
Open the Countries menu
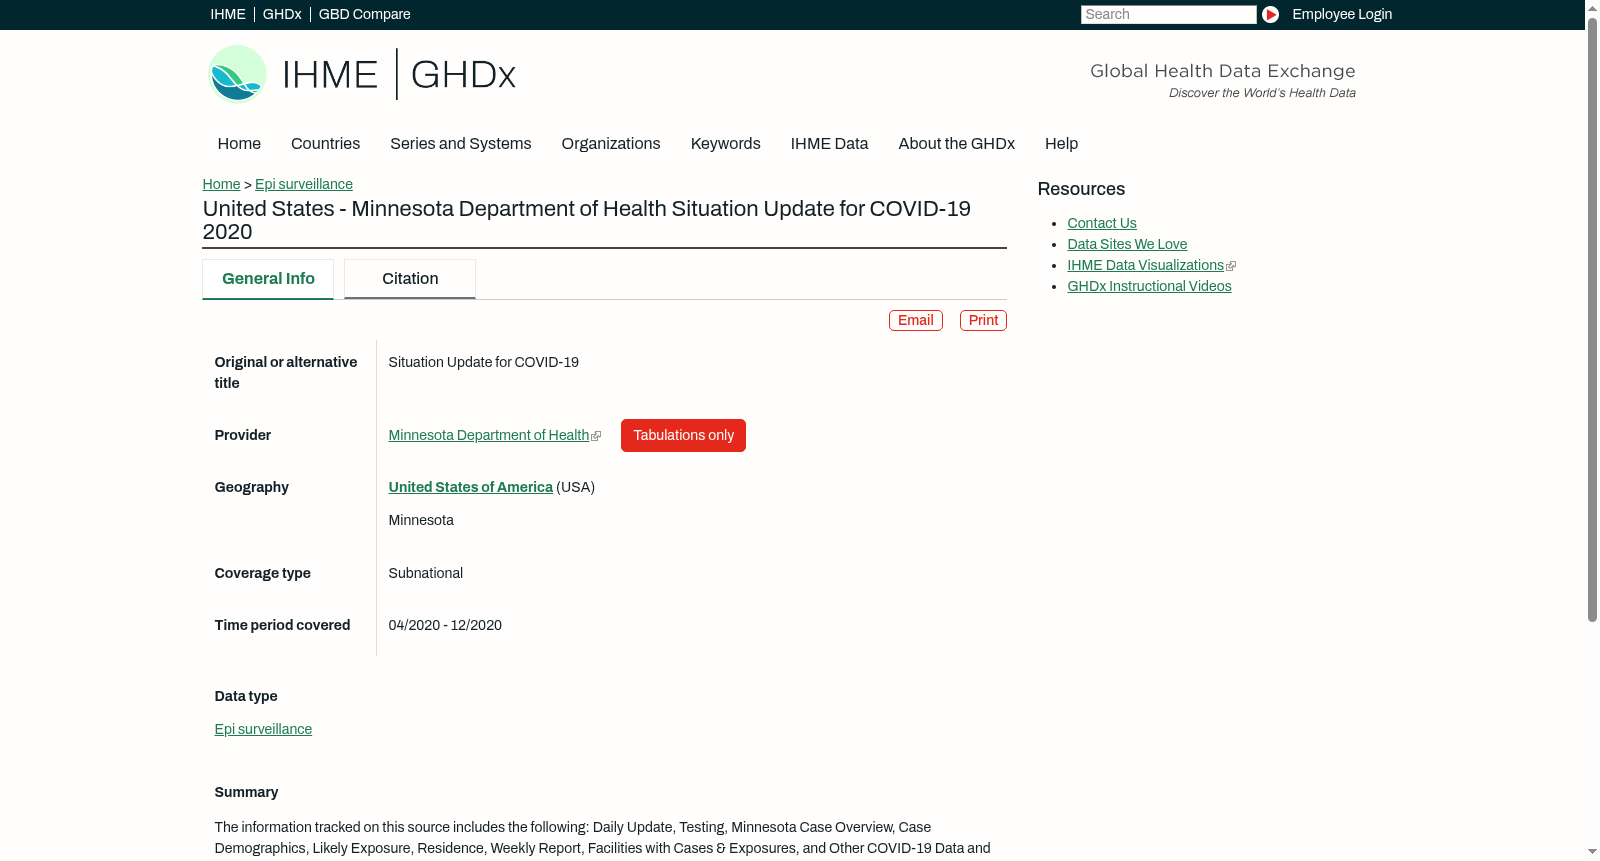pyautogui.click(x=325, y=144)
